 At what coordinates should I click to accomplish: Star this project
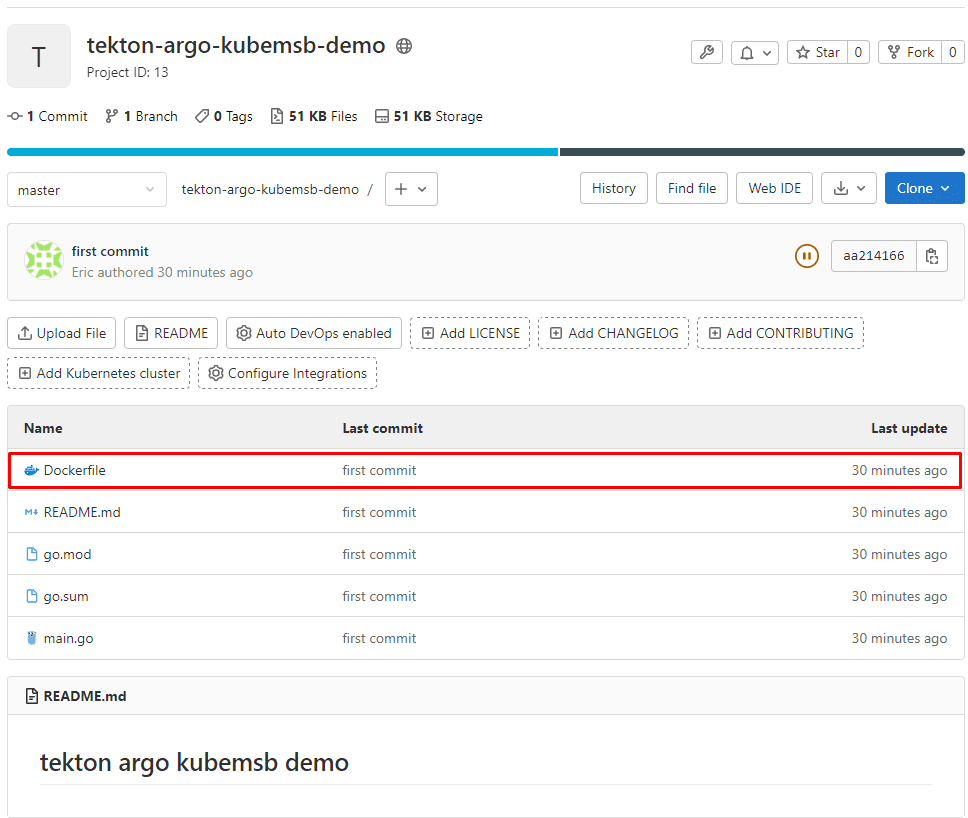click(818, 52)
